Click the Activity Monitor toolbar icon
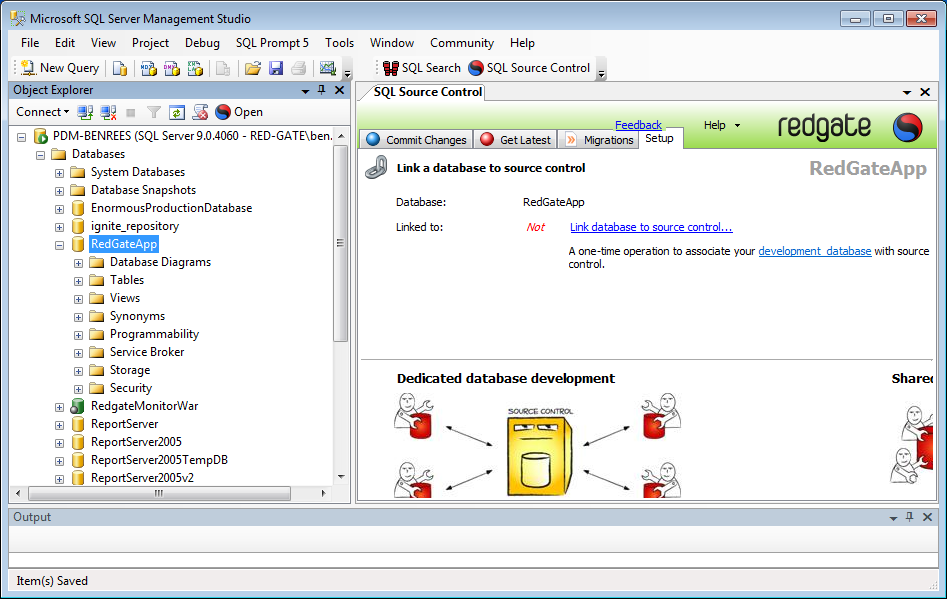This screenshot has width=947, height=599. 327,68
